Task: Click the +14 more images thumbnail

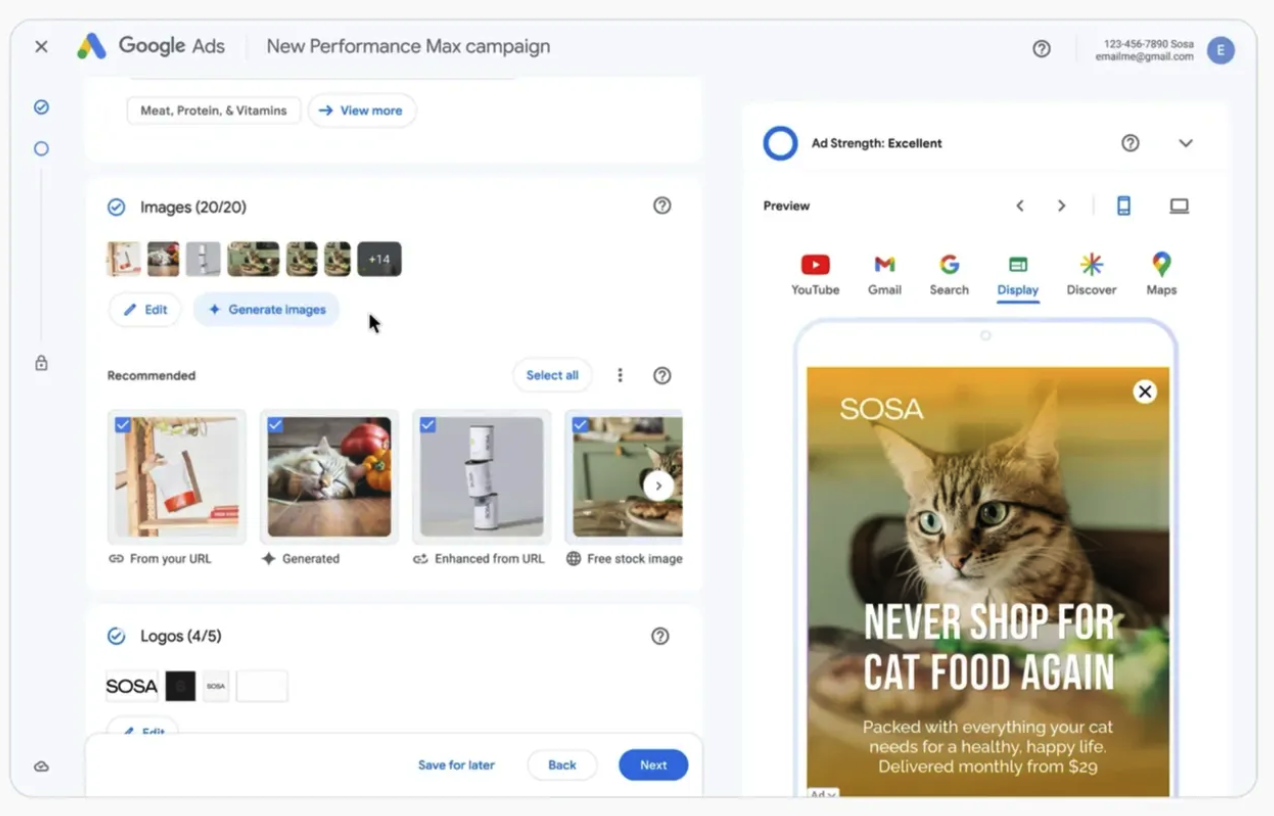Action: point(379,259)
